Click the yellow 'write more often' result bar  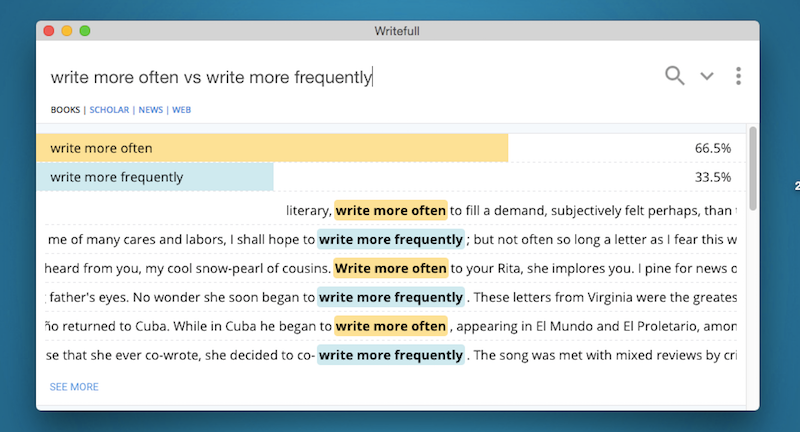(x=272, y=148)
